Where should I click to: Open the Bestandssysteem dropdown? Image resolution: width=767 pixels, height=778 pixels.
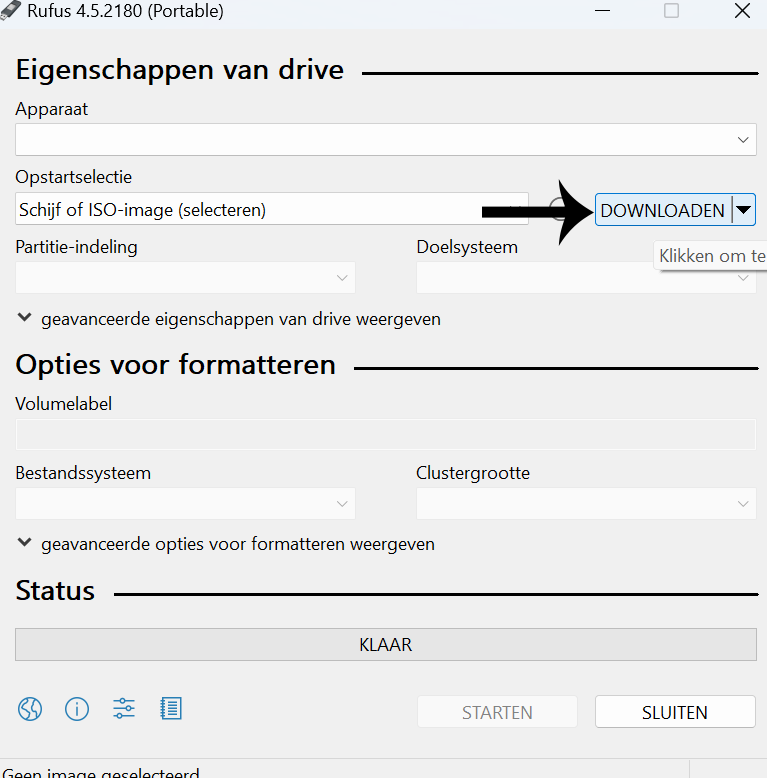[185, 504]
